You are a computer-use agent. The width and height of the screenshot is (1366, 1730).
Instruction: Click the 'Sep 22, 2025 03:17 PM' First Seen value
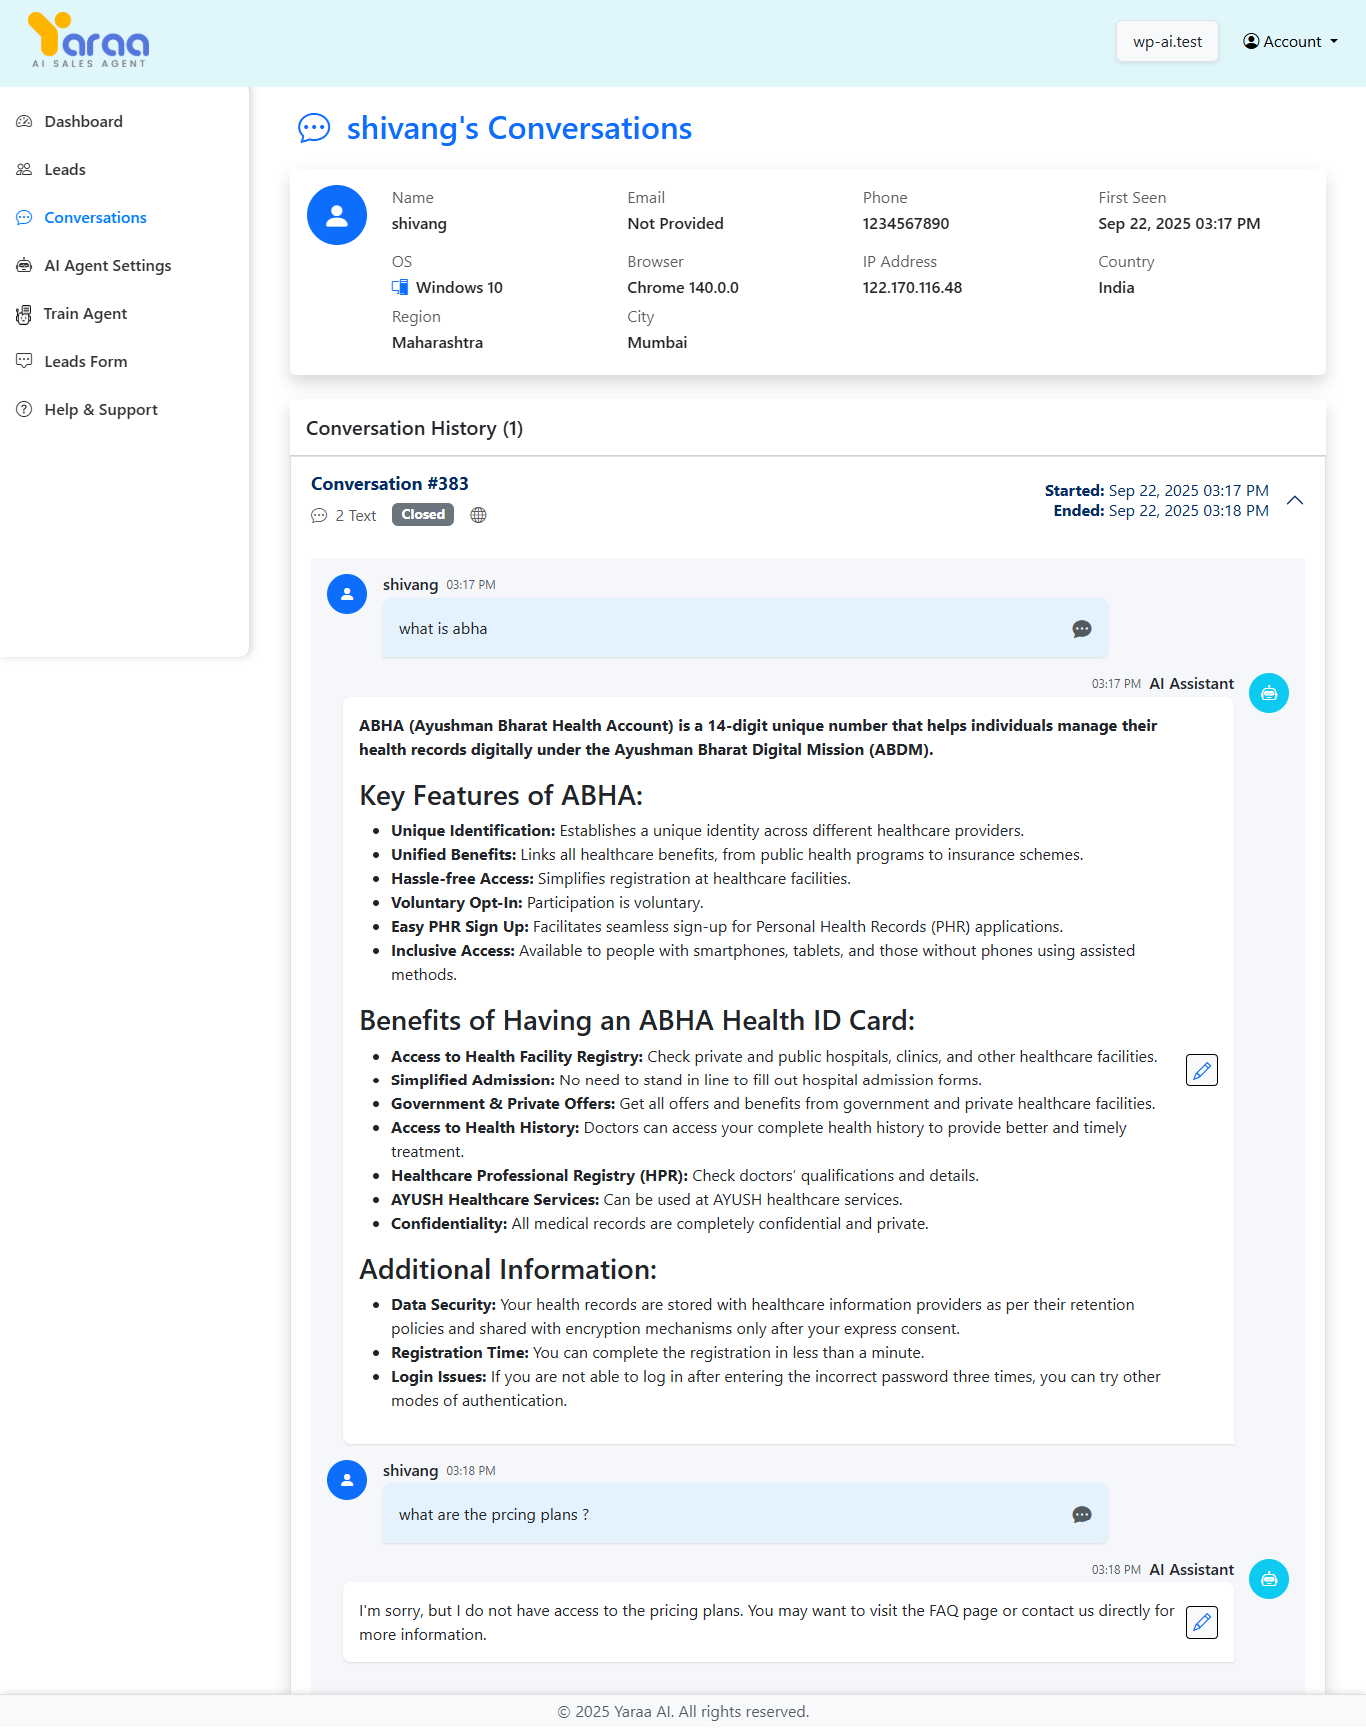click(x=1179, y=224)
